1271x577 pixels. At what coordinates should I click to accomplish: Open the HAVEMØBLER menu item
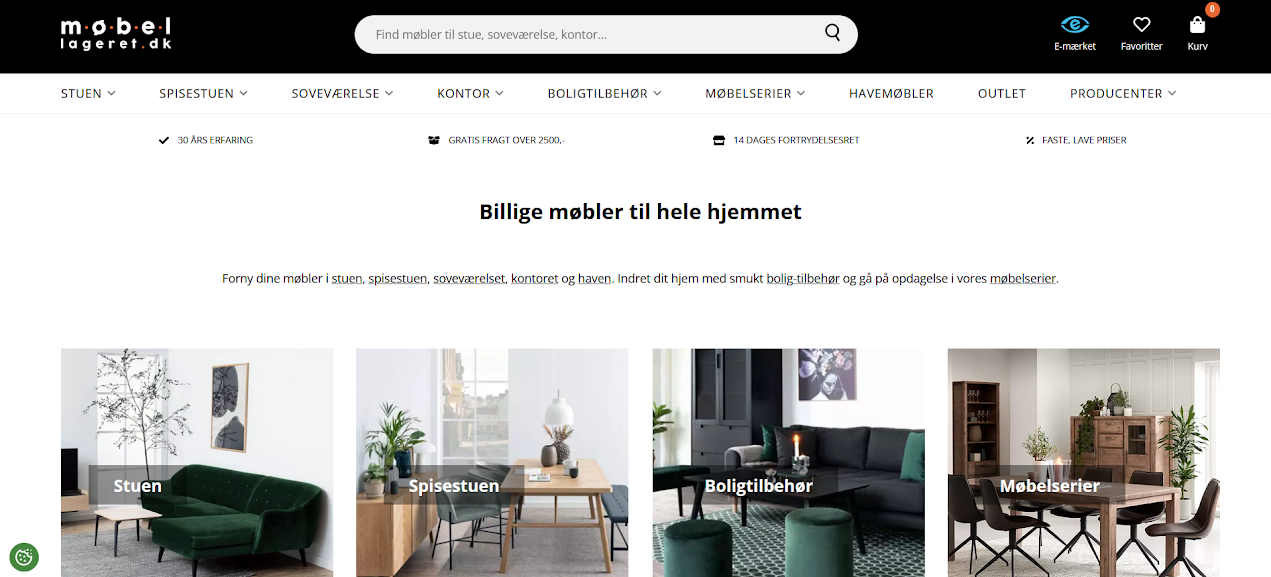point(891,93)
